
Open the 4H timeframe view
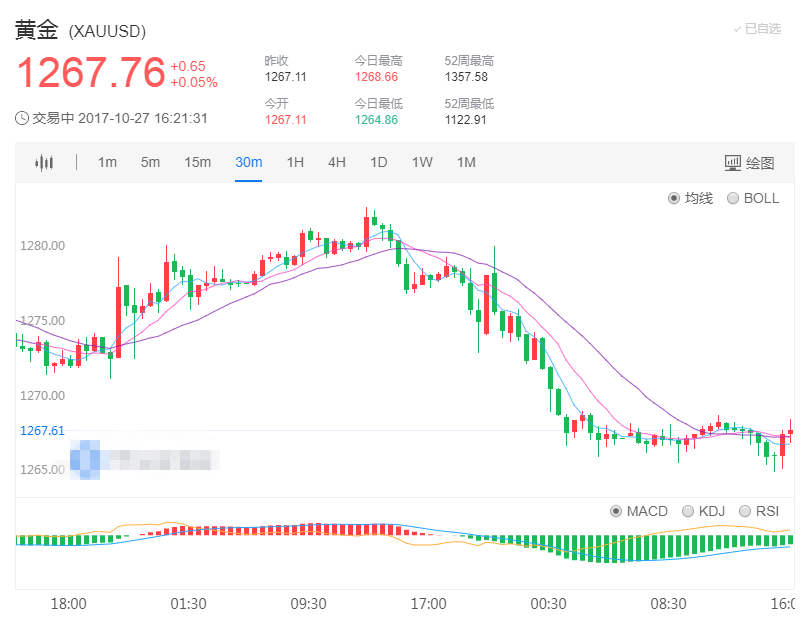click(x=336, y=161)
